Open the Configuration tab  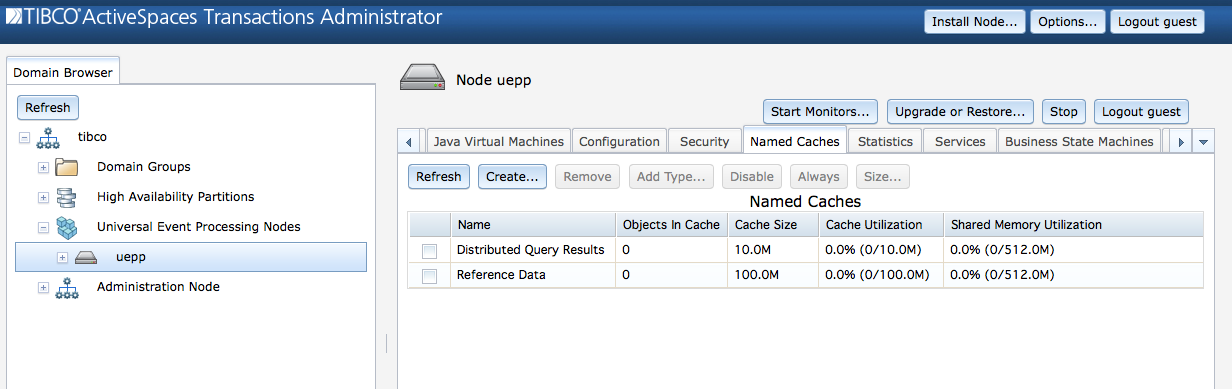619,142
